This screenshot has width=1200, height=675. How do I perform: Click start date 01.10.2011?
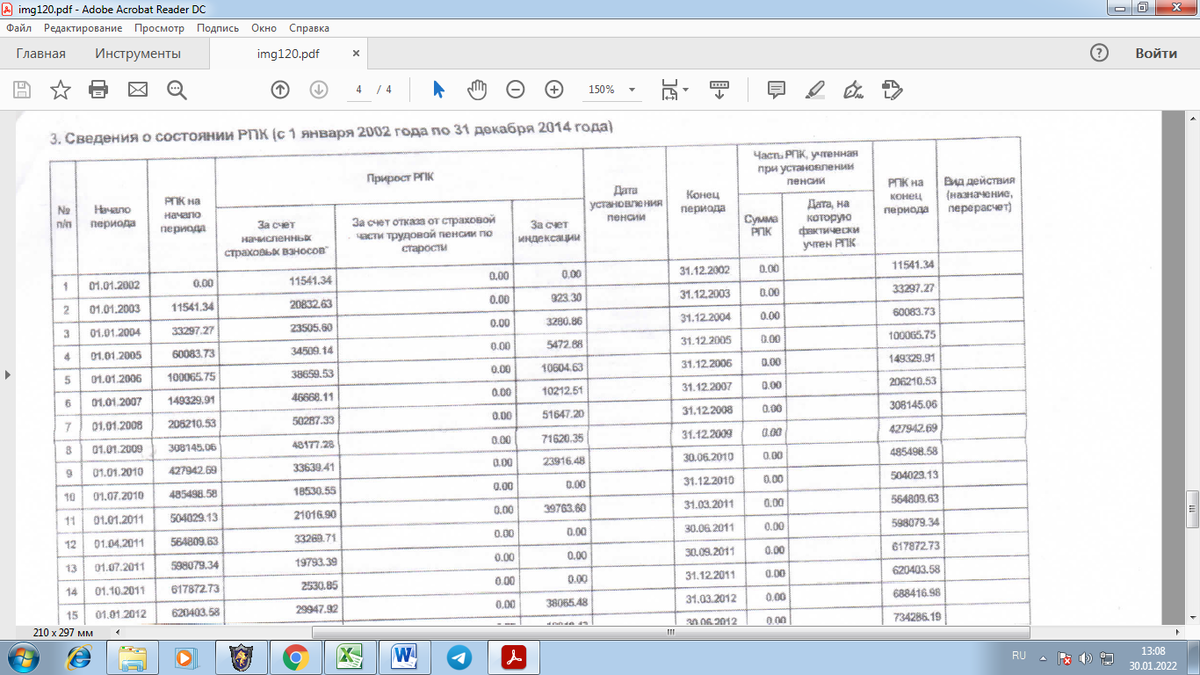119,589
